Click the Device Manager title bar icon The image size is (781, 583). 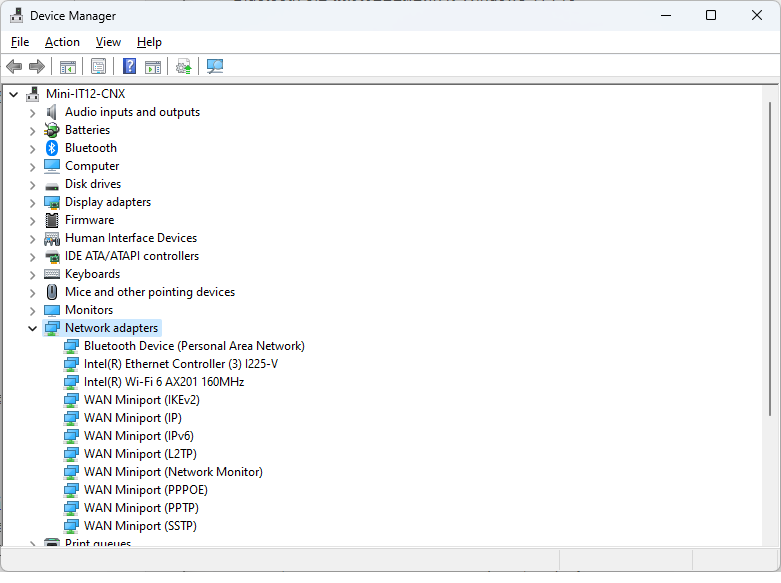click(16, 15)
